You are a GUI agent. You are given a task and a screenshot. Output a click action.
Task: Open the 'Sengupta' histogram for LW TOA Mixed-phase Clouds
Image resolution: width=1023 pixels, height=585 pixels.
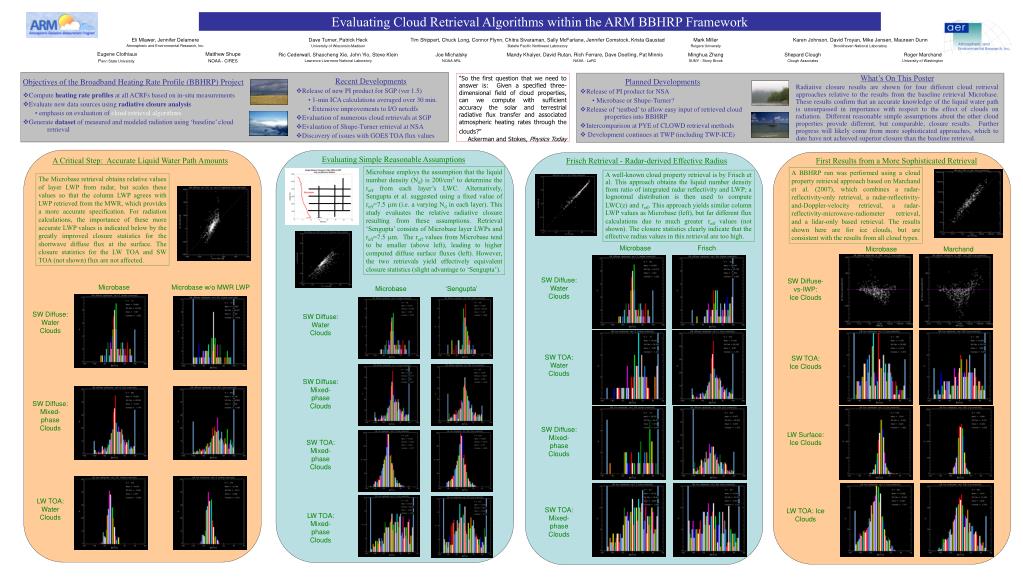pos(462,526)
